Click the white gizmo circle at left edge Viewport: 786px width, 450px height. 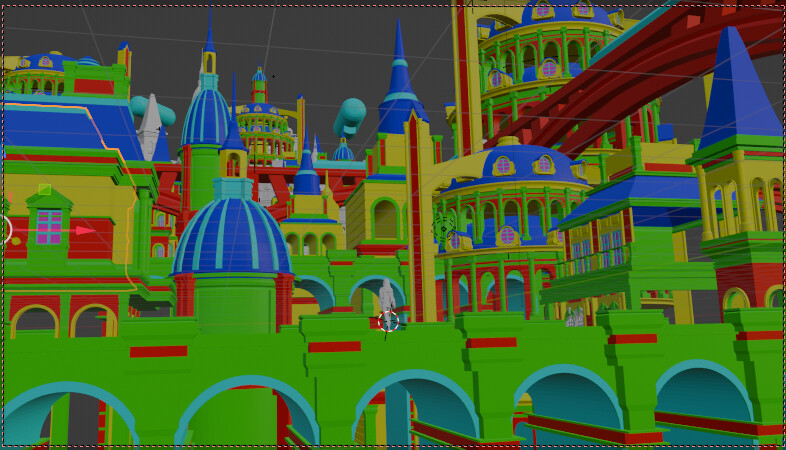click(3, 230)
